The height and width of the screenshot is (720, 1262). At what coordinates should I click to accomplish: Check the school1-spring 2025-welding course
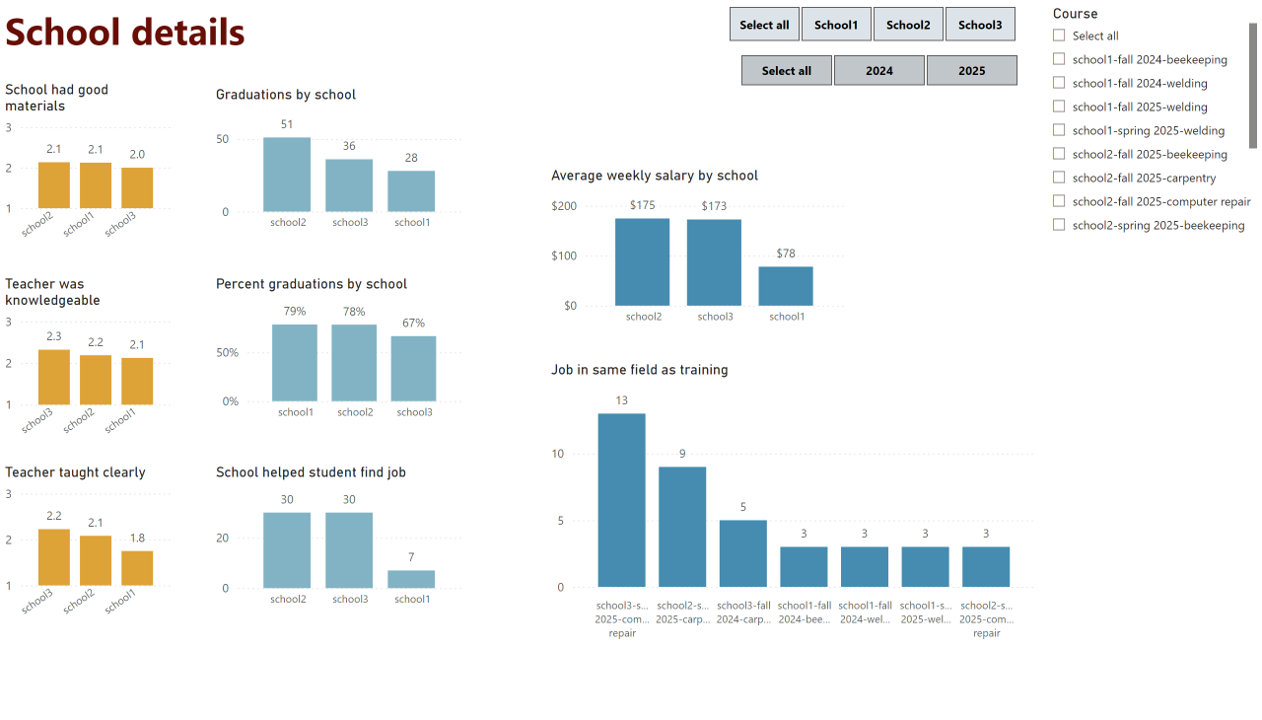point(1058,130)
